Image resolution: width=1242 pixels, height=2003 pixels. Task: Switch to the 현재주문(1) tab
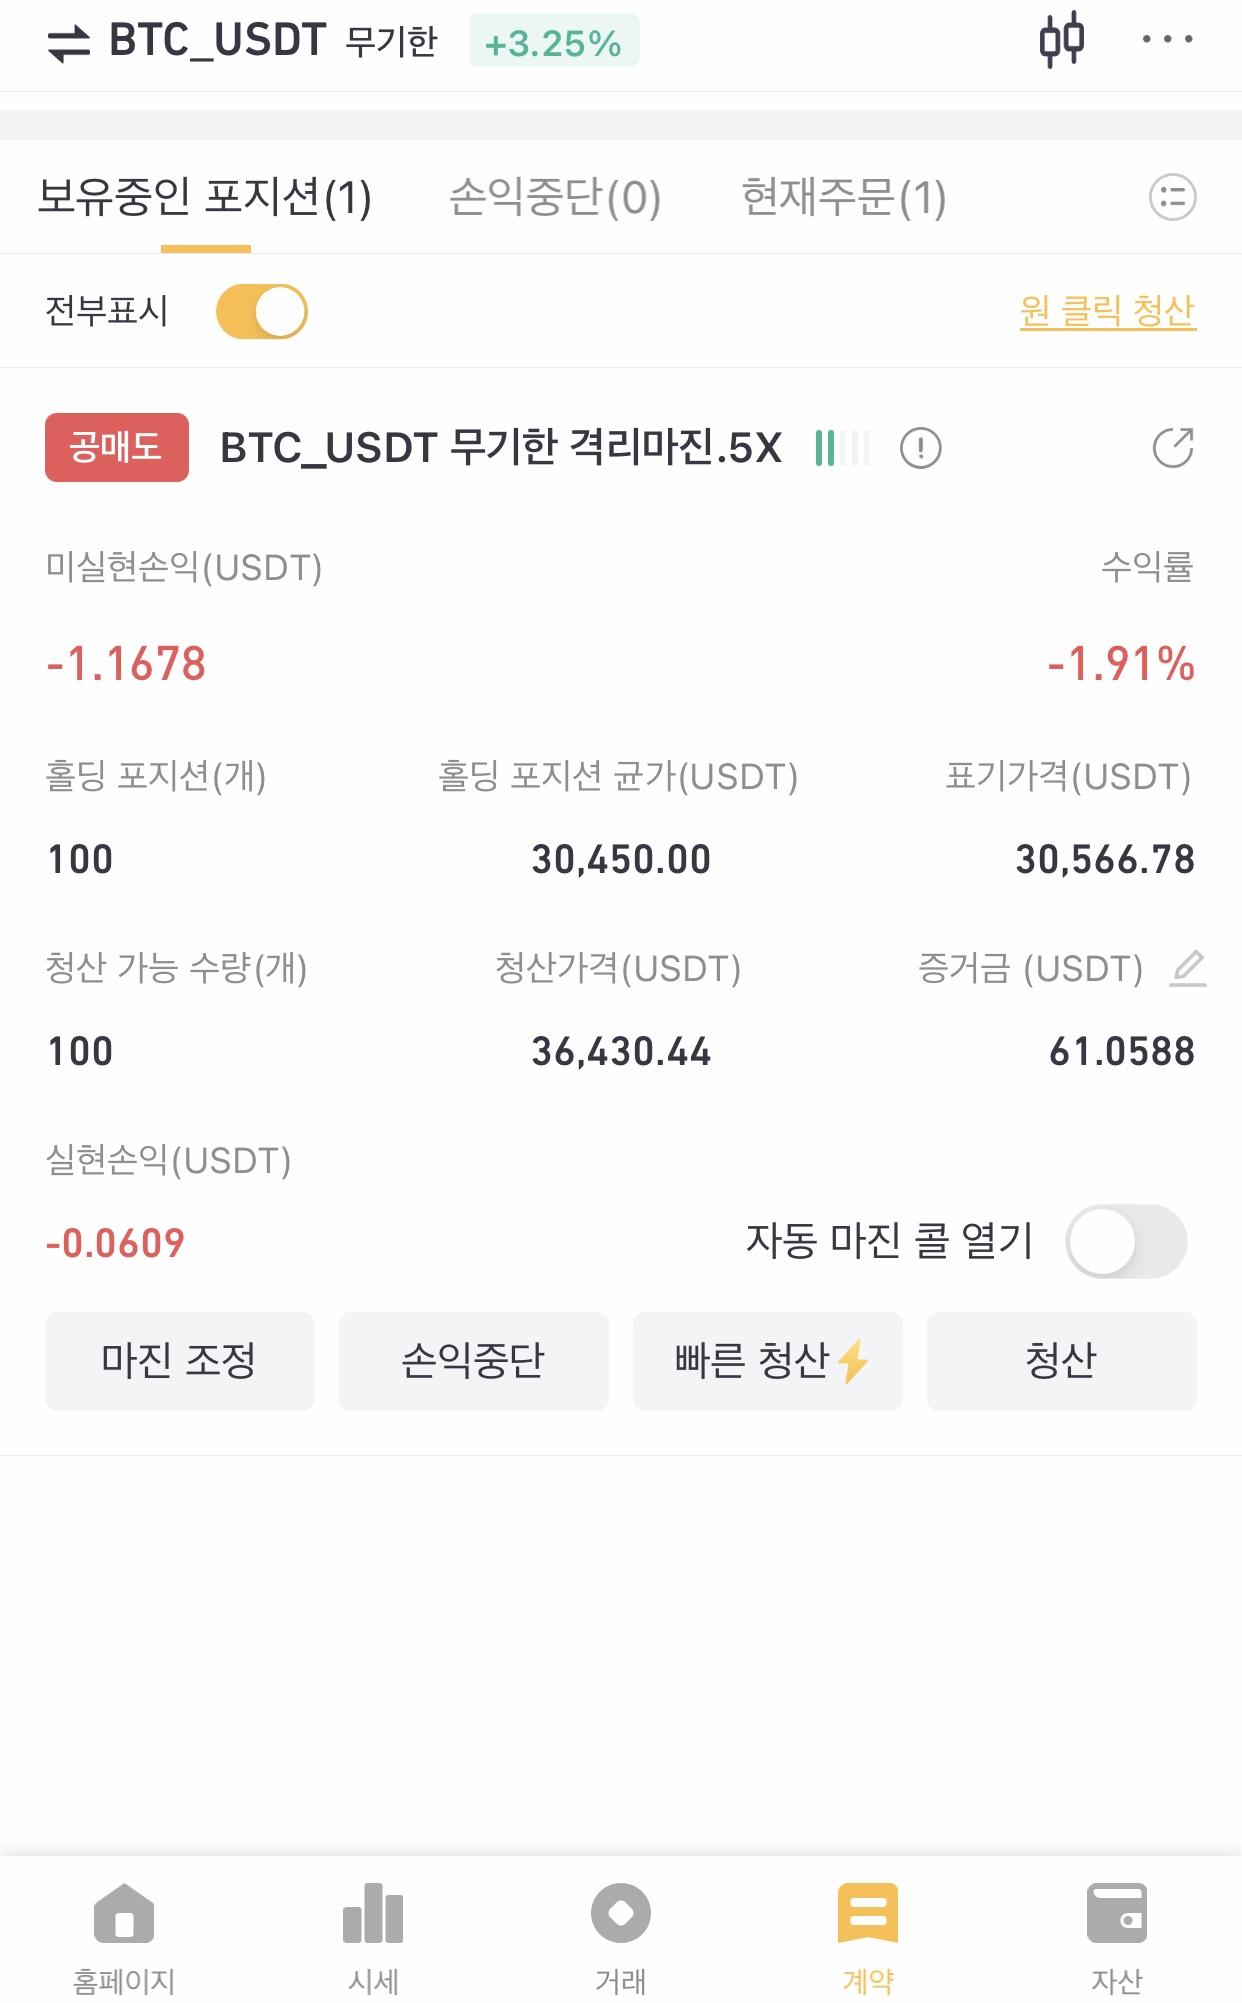[x=844, y=197]
